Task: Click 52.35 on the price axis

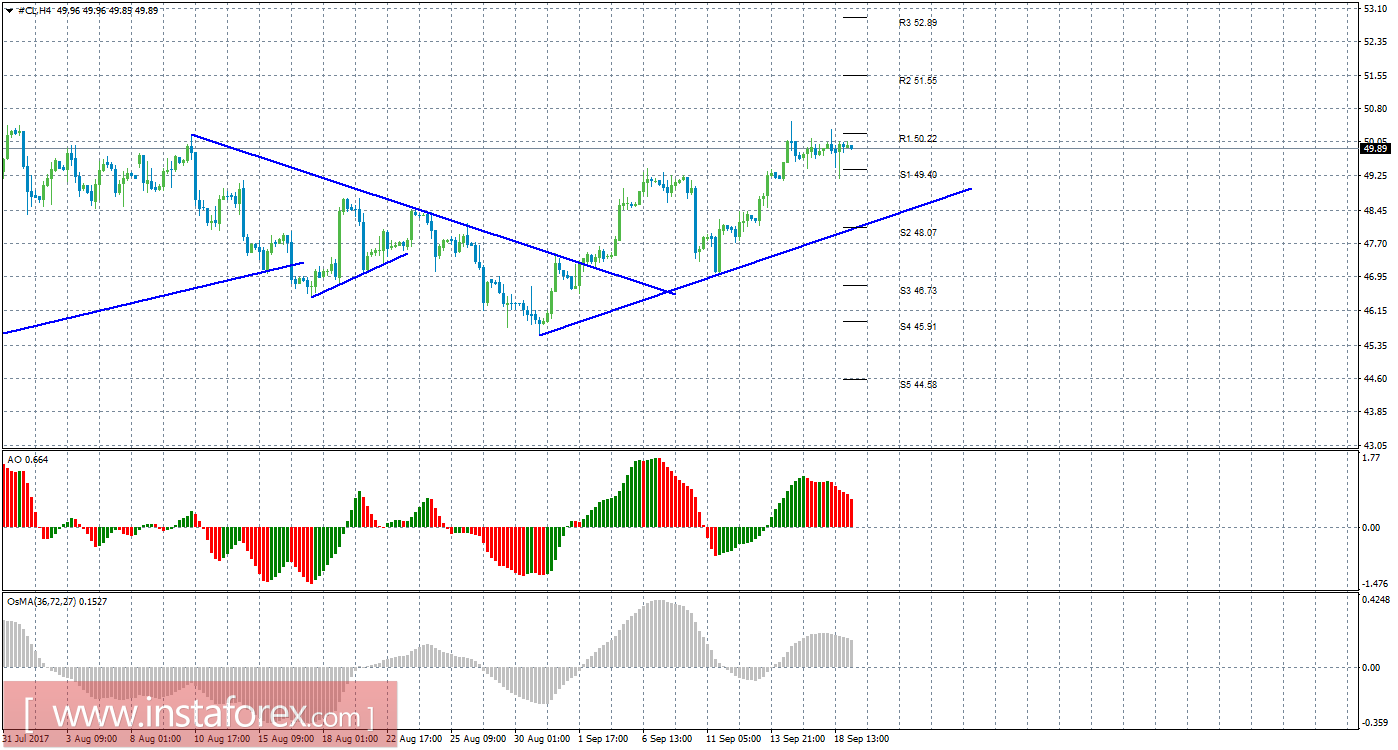Action: click(1375, 41)
